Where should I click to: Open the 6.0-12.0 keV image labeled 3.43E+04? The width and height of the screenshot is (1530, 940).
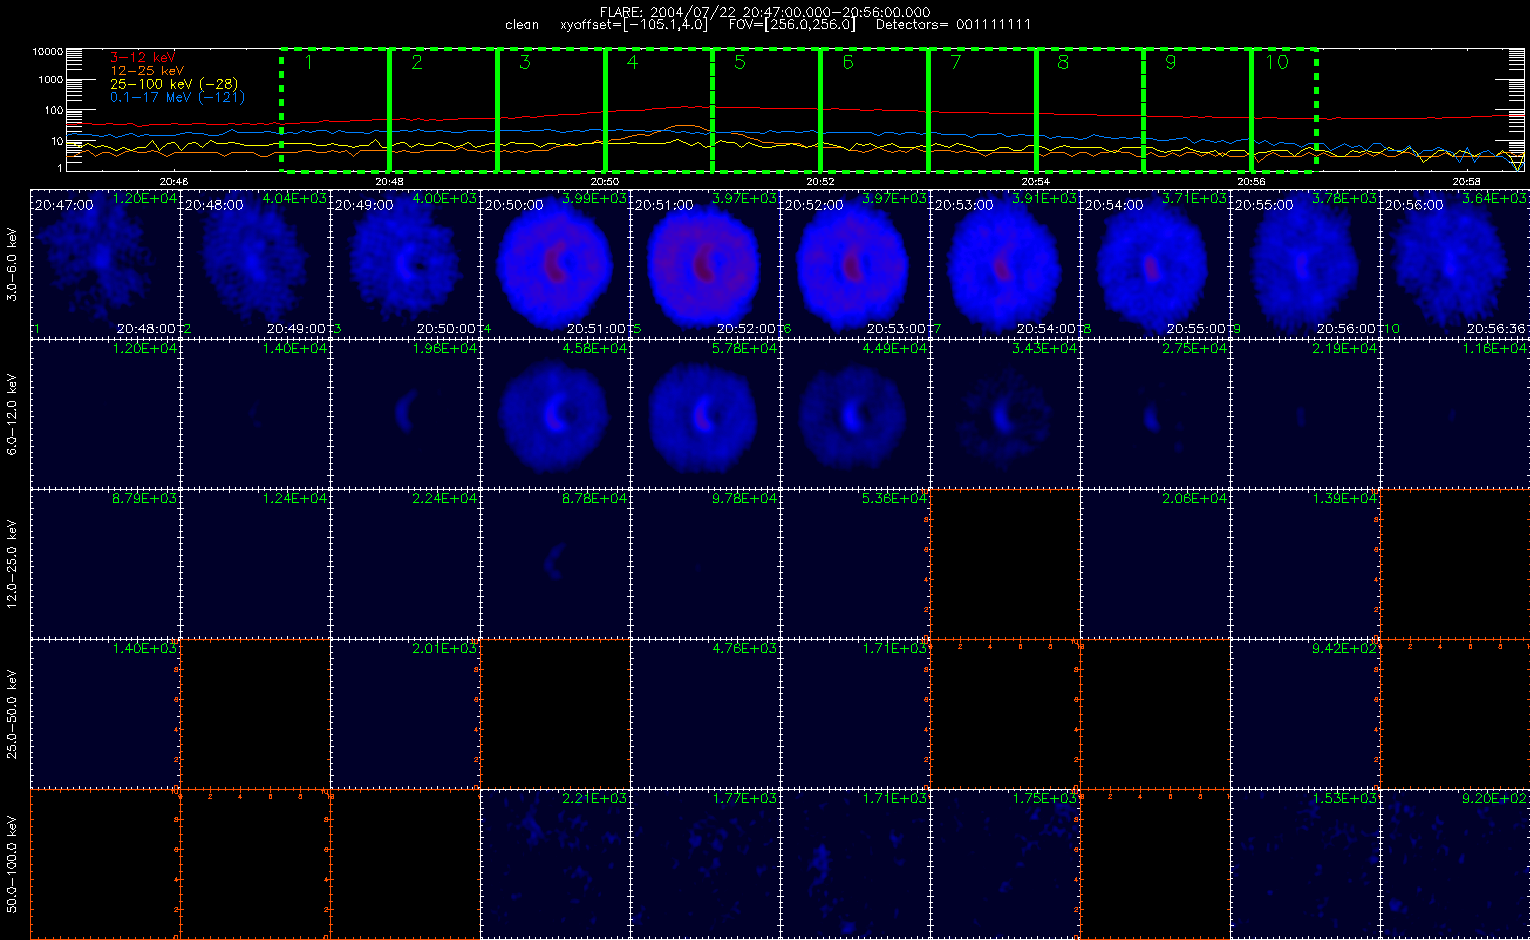(x=1006, y=413)
